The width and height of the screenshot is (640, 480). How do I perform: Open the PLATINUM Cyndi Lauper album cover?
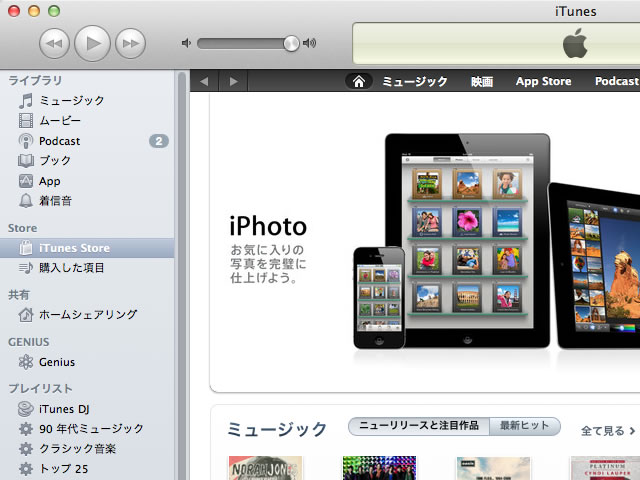pos(605,468)
